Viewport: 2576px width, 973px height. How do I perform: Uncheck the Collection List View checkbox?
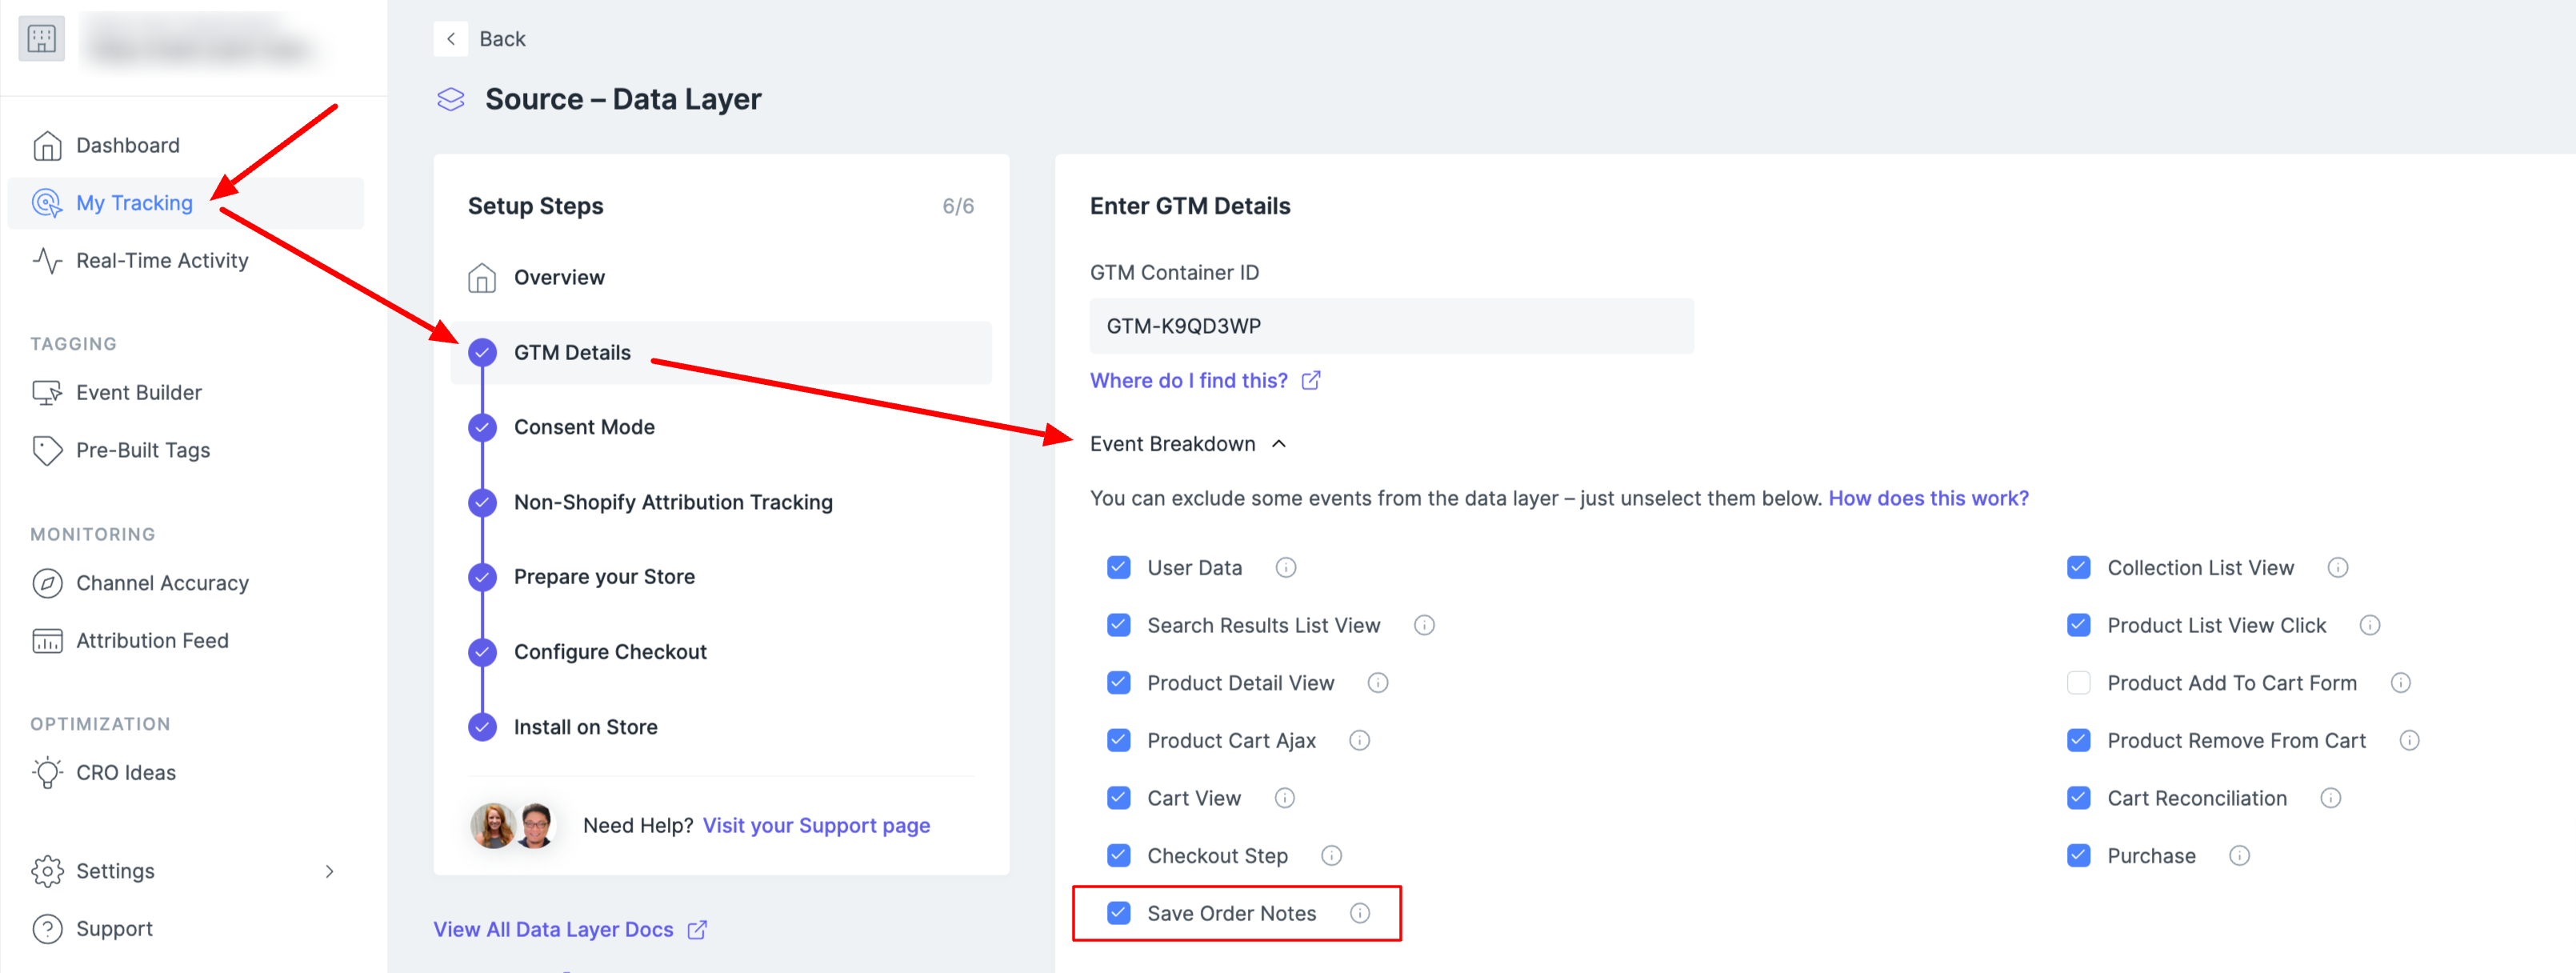click(x=2078, y=568)
